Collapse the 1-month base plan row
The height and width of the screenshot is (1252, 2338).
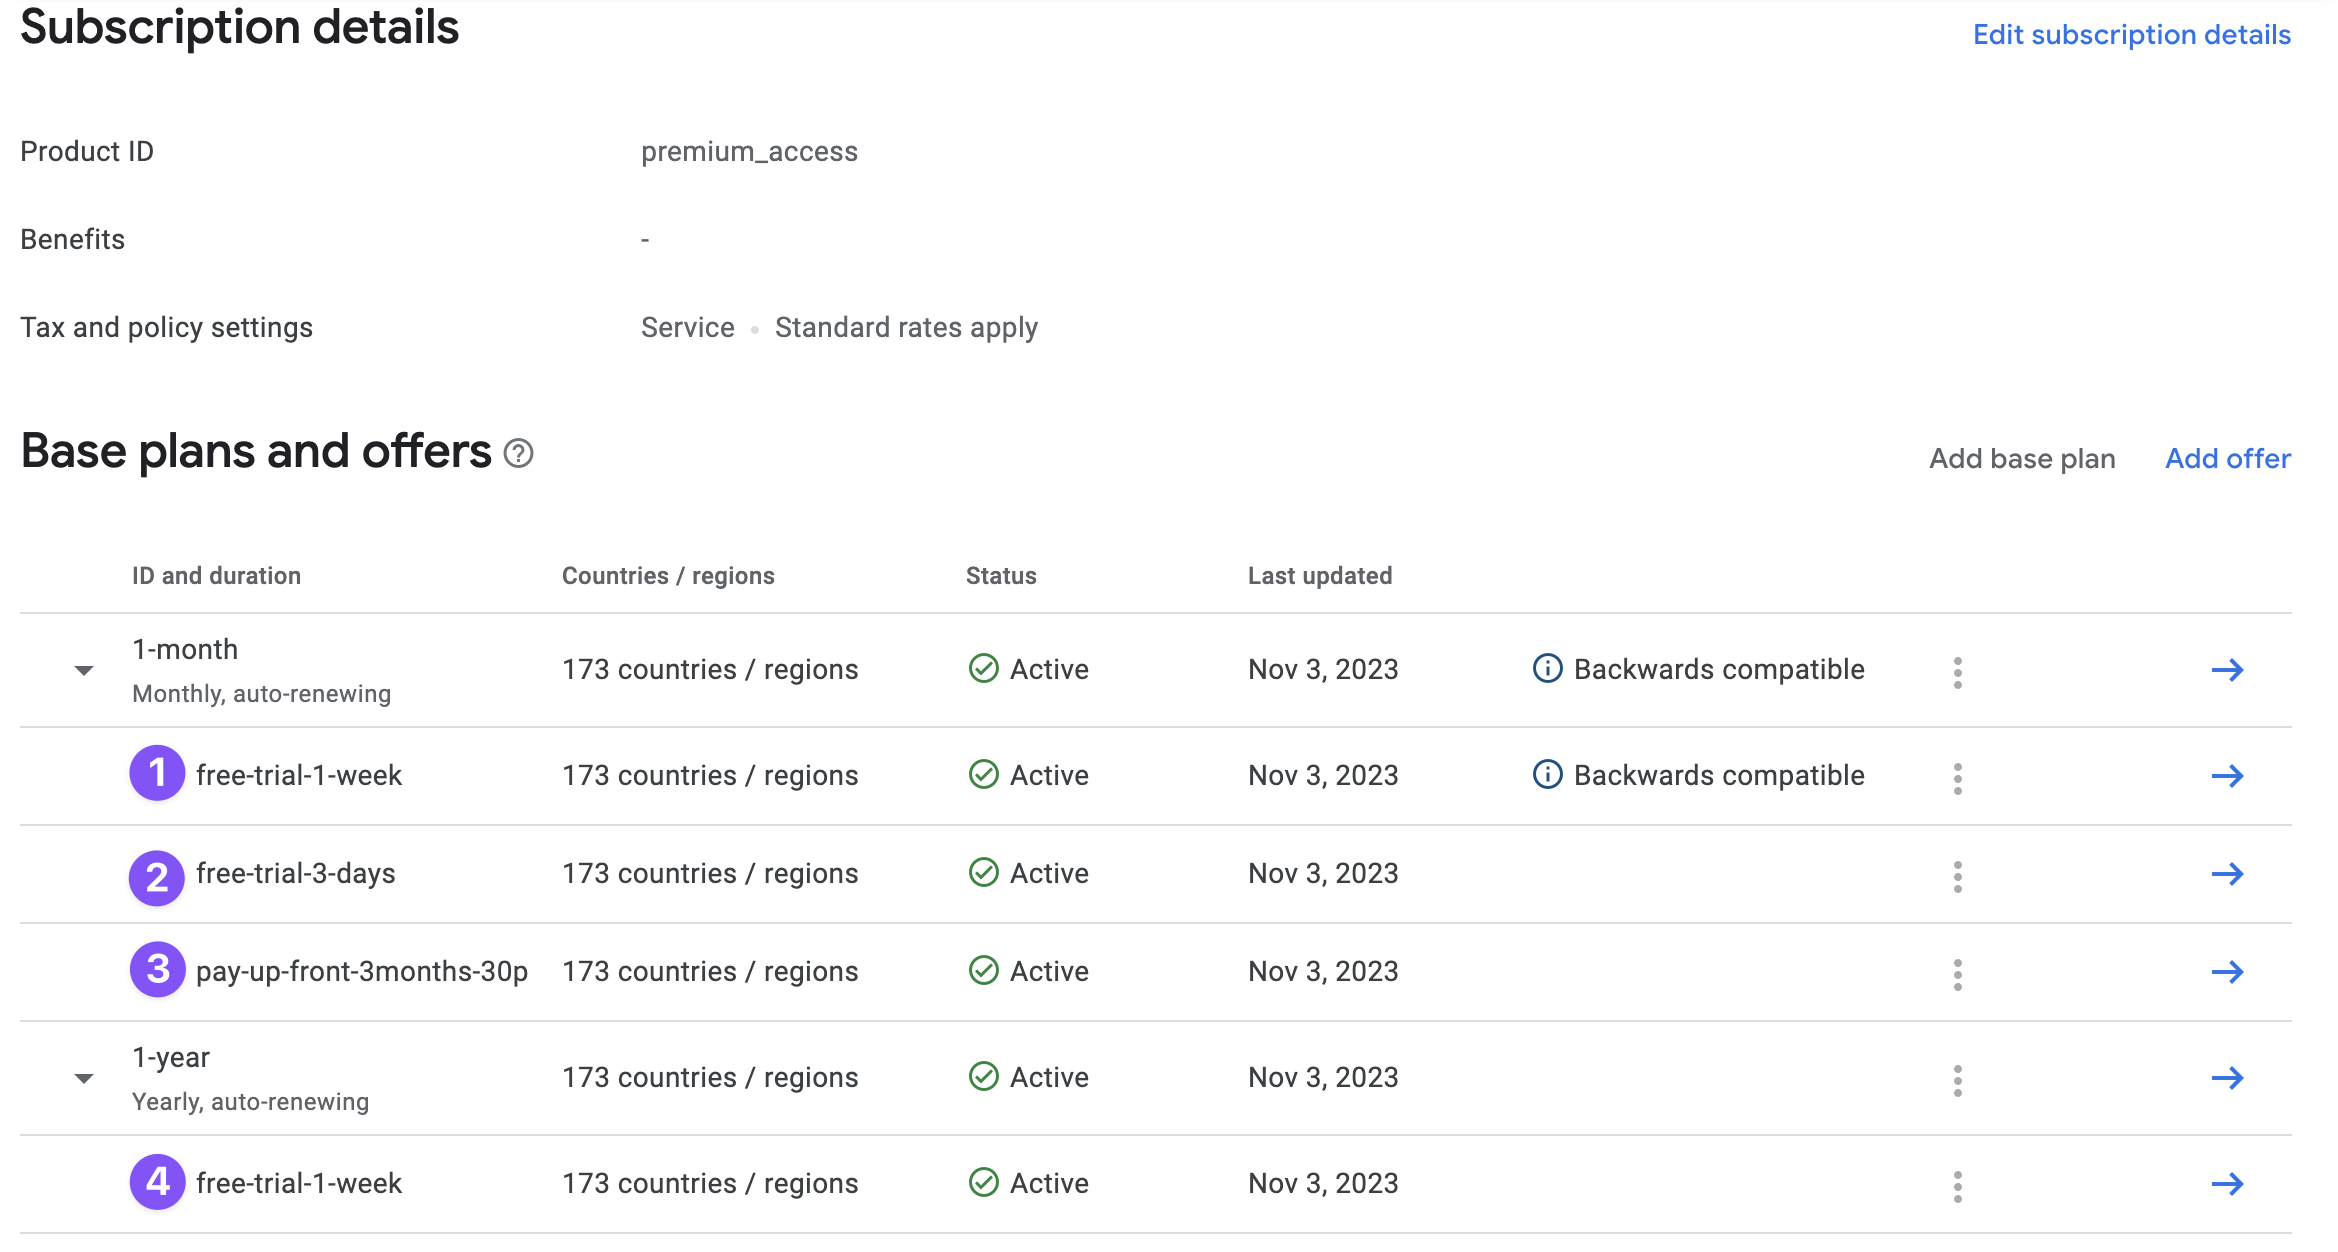84,670
